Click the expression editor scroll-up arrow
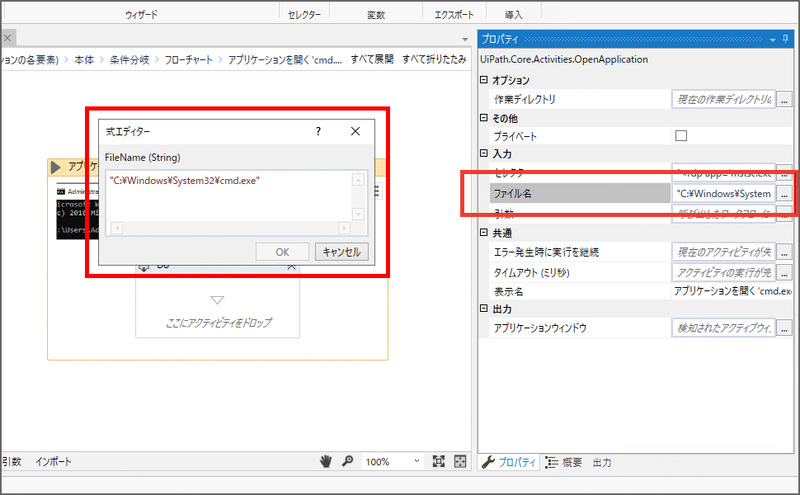The width and height of the screenshot is (800, 495). [x=358, y=180]
